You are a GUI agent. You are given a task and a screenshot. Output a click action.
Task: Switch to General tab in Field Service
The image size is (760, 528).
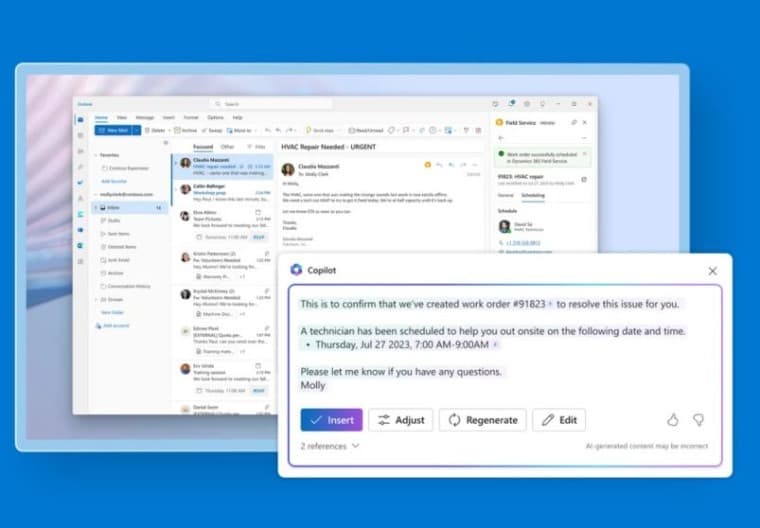point(506,195)
